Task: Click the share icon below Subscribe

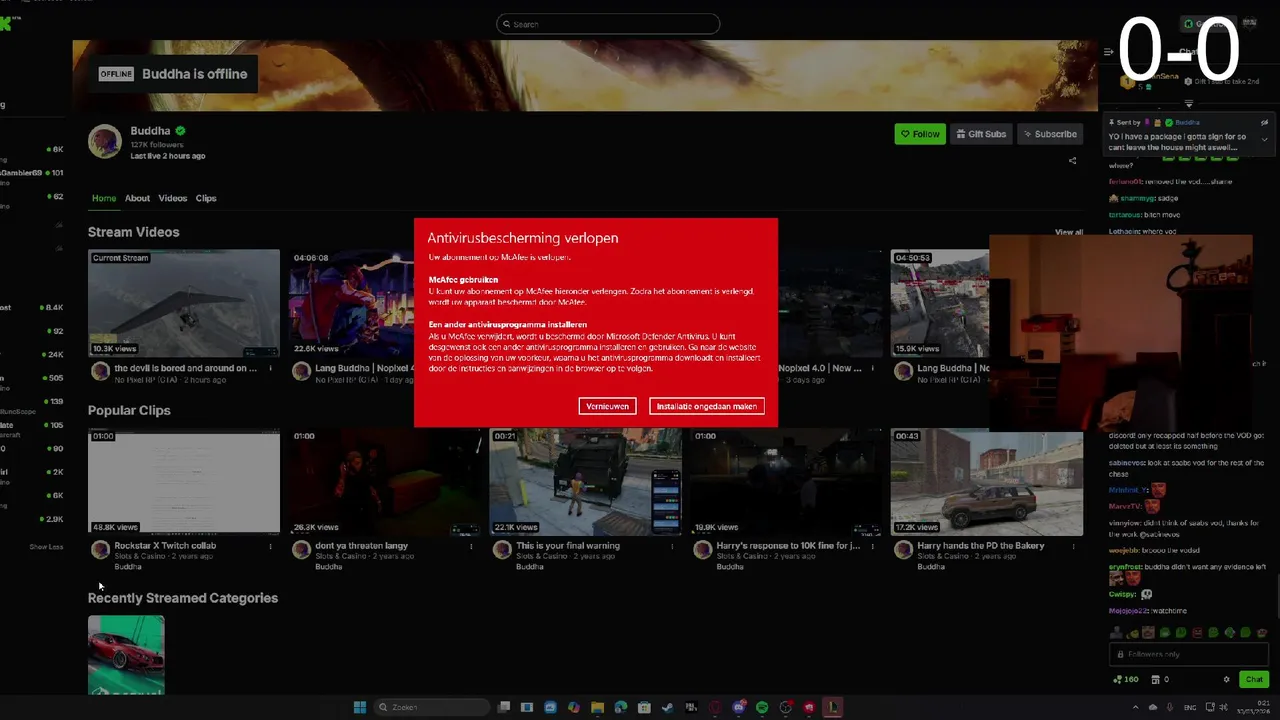Action: (x=1072, y=160)
